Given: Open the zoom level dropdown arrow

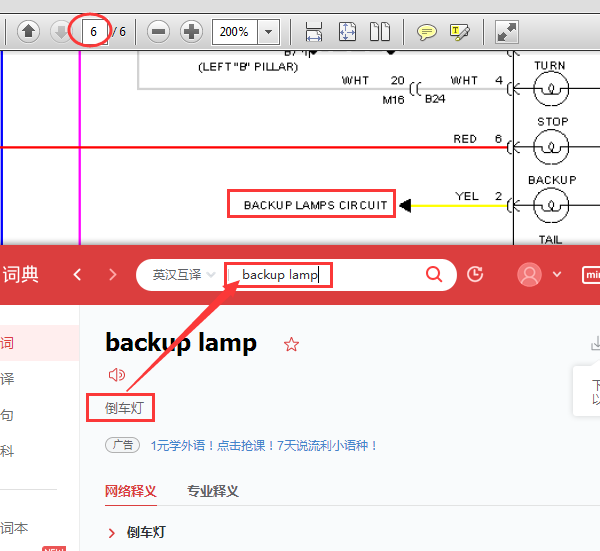Looking at the screenshot, I should (269, 32).
